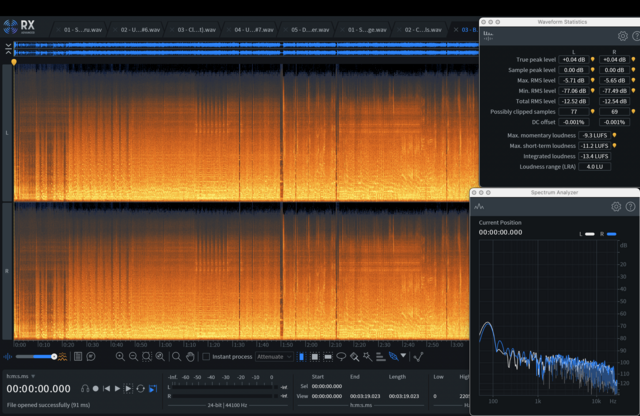This screenshot has width=640, height=416.
Task: Select the Zoom tool magnifier
Action: (x=176, y=356)
